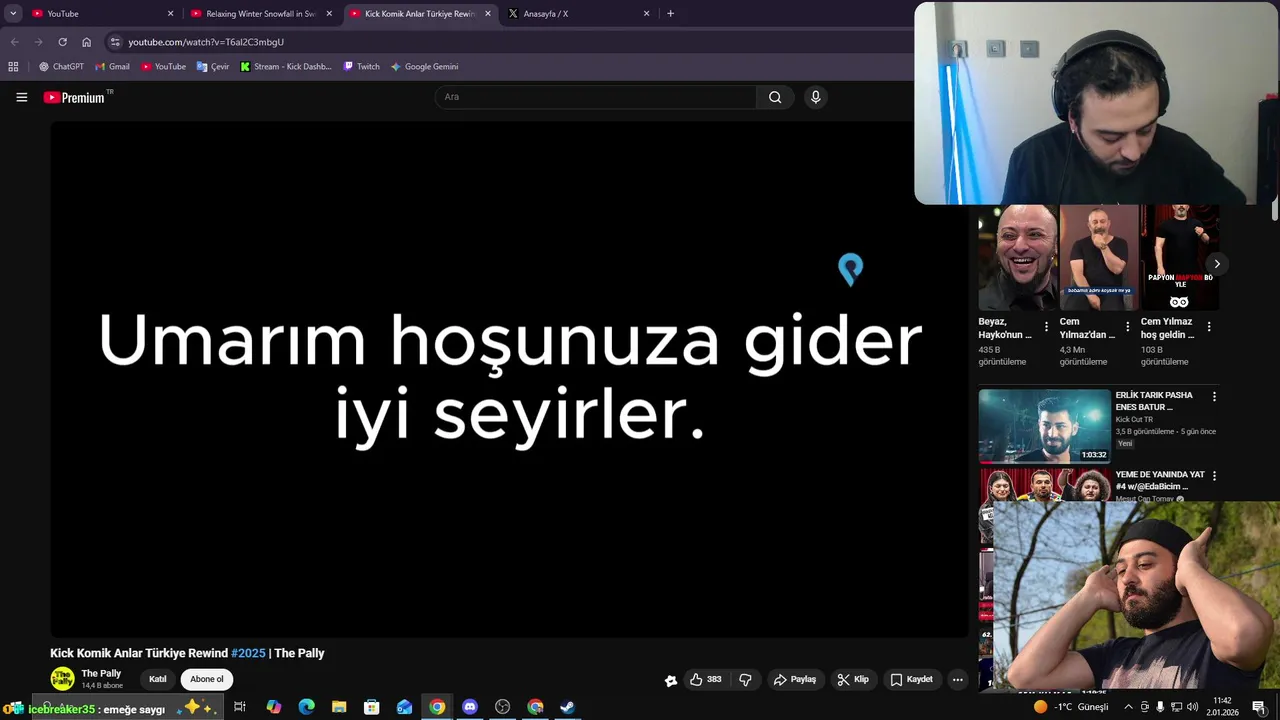
Task: Click the Katıl join button
Action: [158, 679]
